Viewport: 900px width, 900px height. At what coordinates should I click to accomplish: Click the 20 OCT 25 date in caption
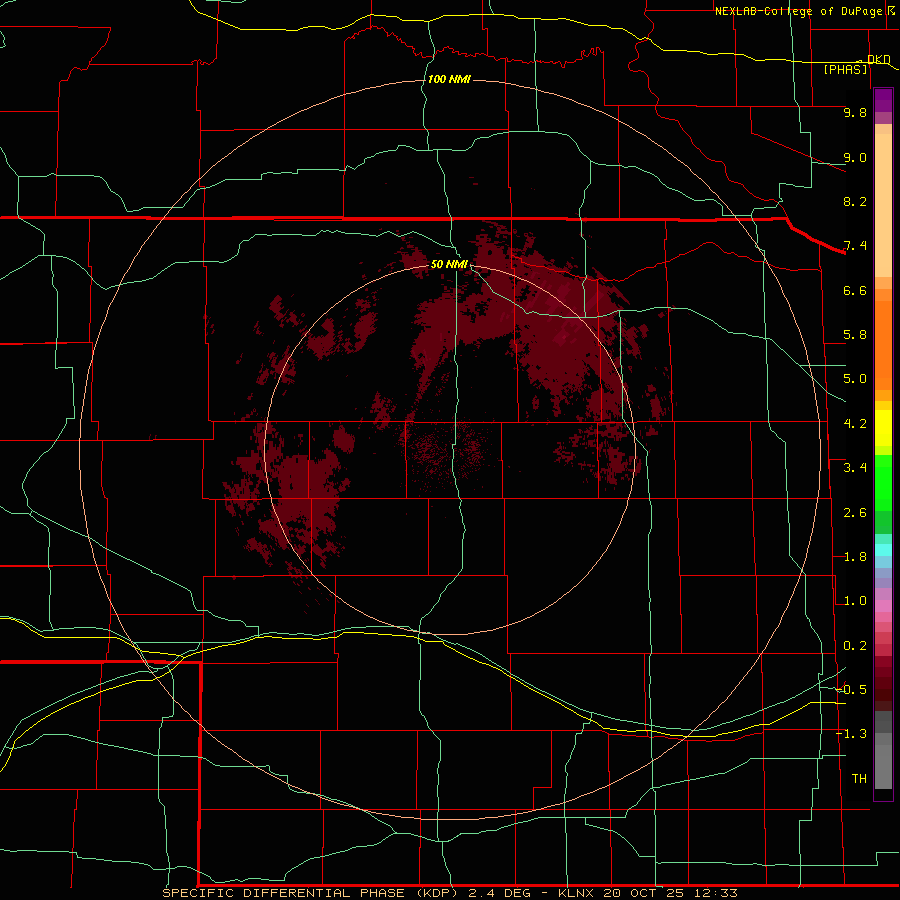(x=645, y=893)
